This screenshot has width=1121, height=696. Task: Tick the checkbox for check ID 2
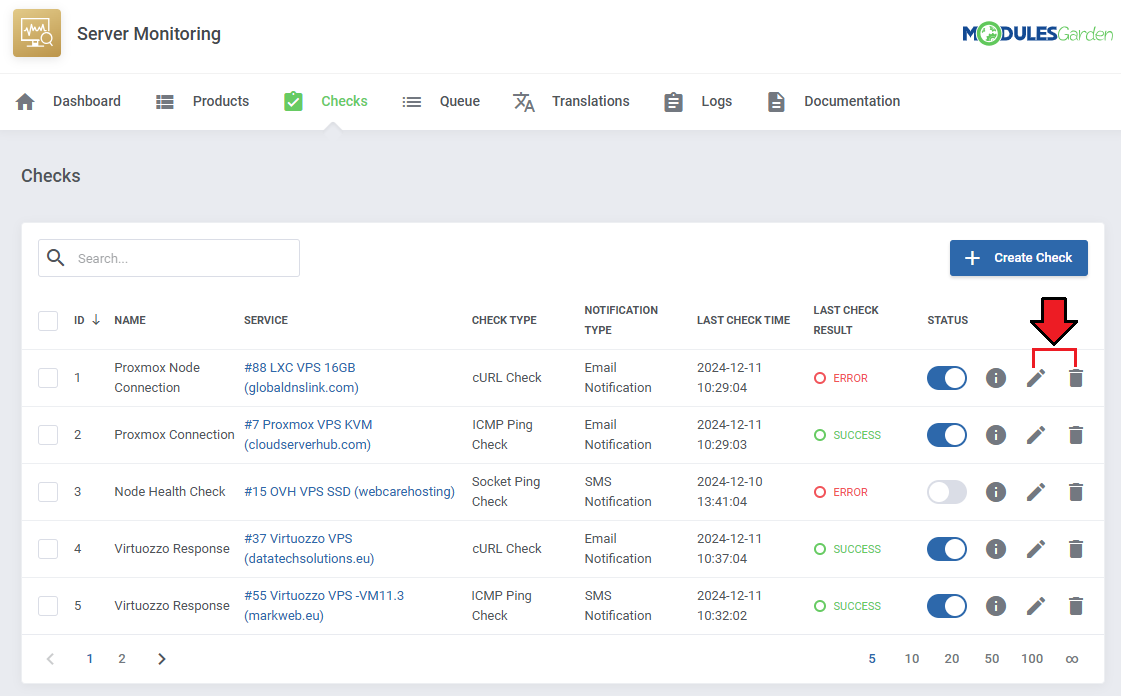[48, 435]
